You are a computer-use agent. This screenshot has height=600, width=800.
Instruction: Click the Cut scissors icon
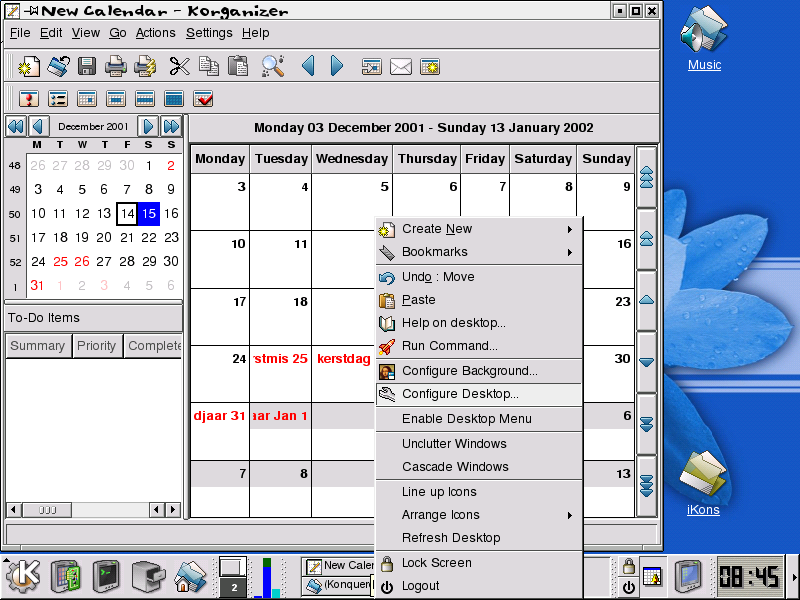click(x=179, y=66)
